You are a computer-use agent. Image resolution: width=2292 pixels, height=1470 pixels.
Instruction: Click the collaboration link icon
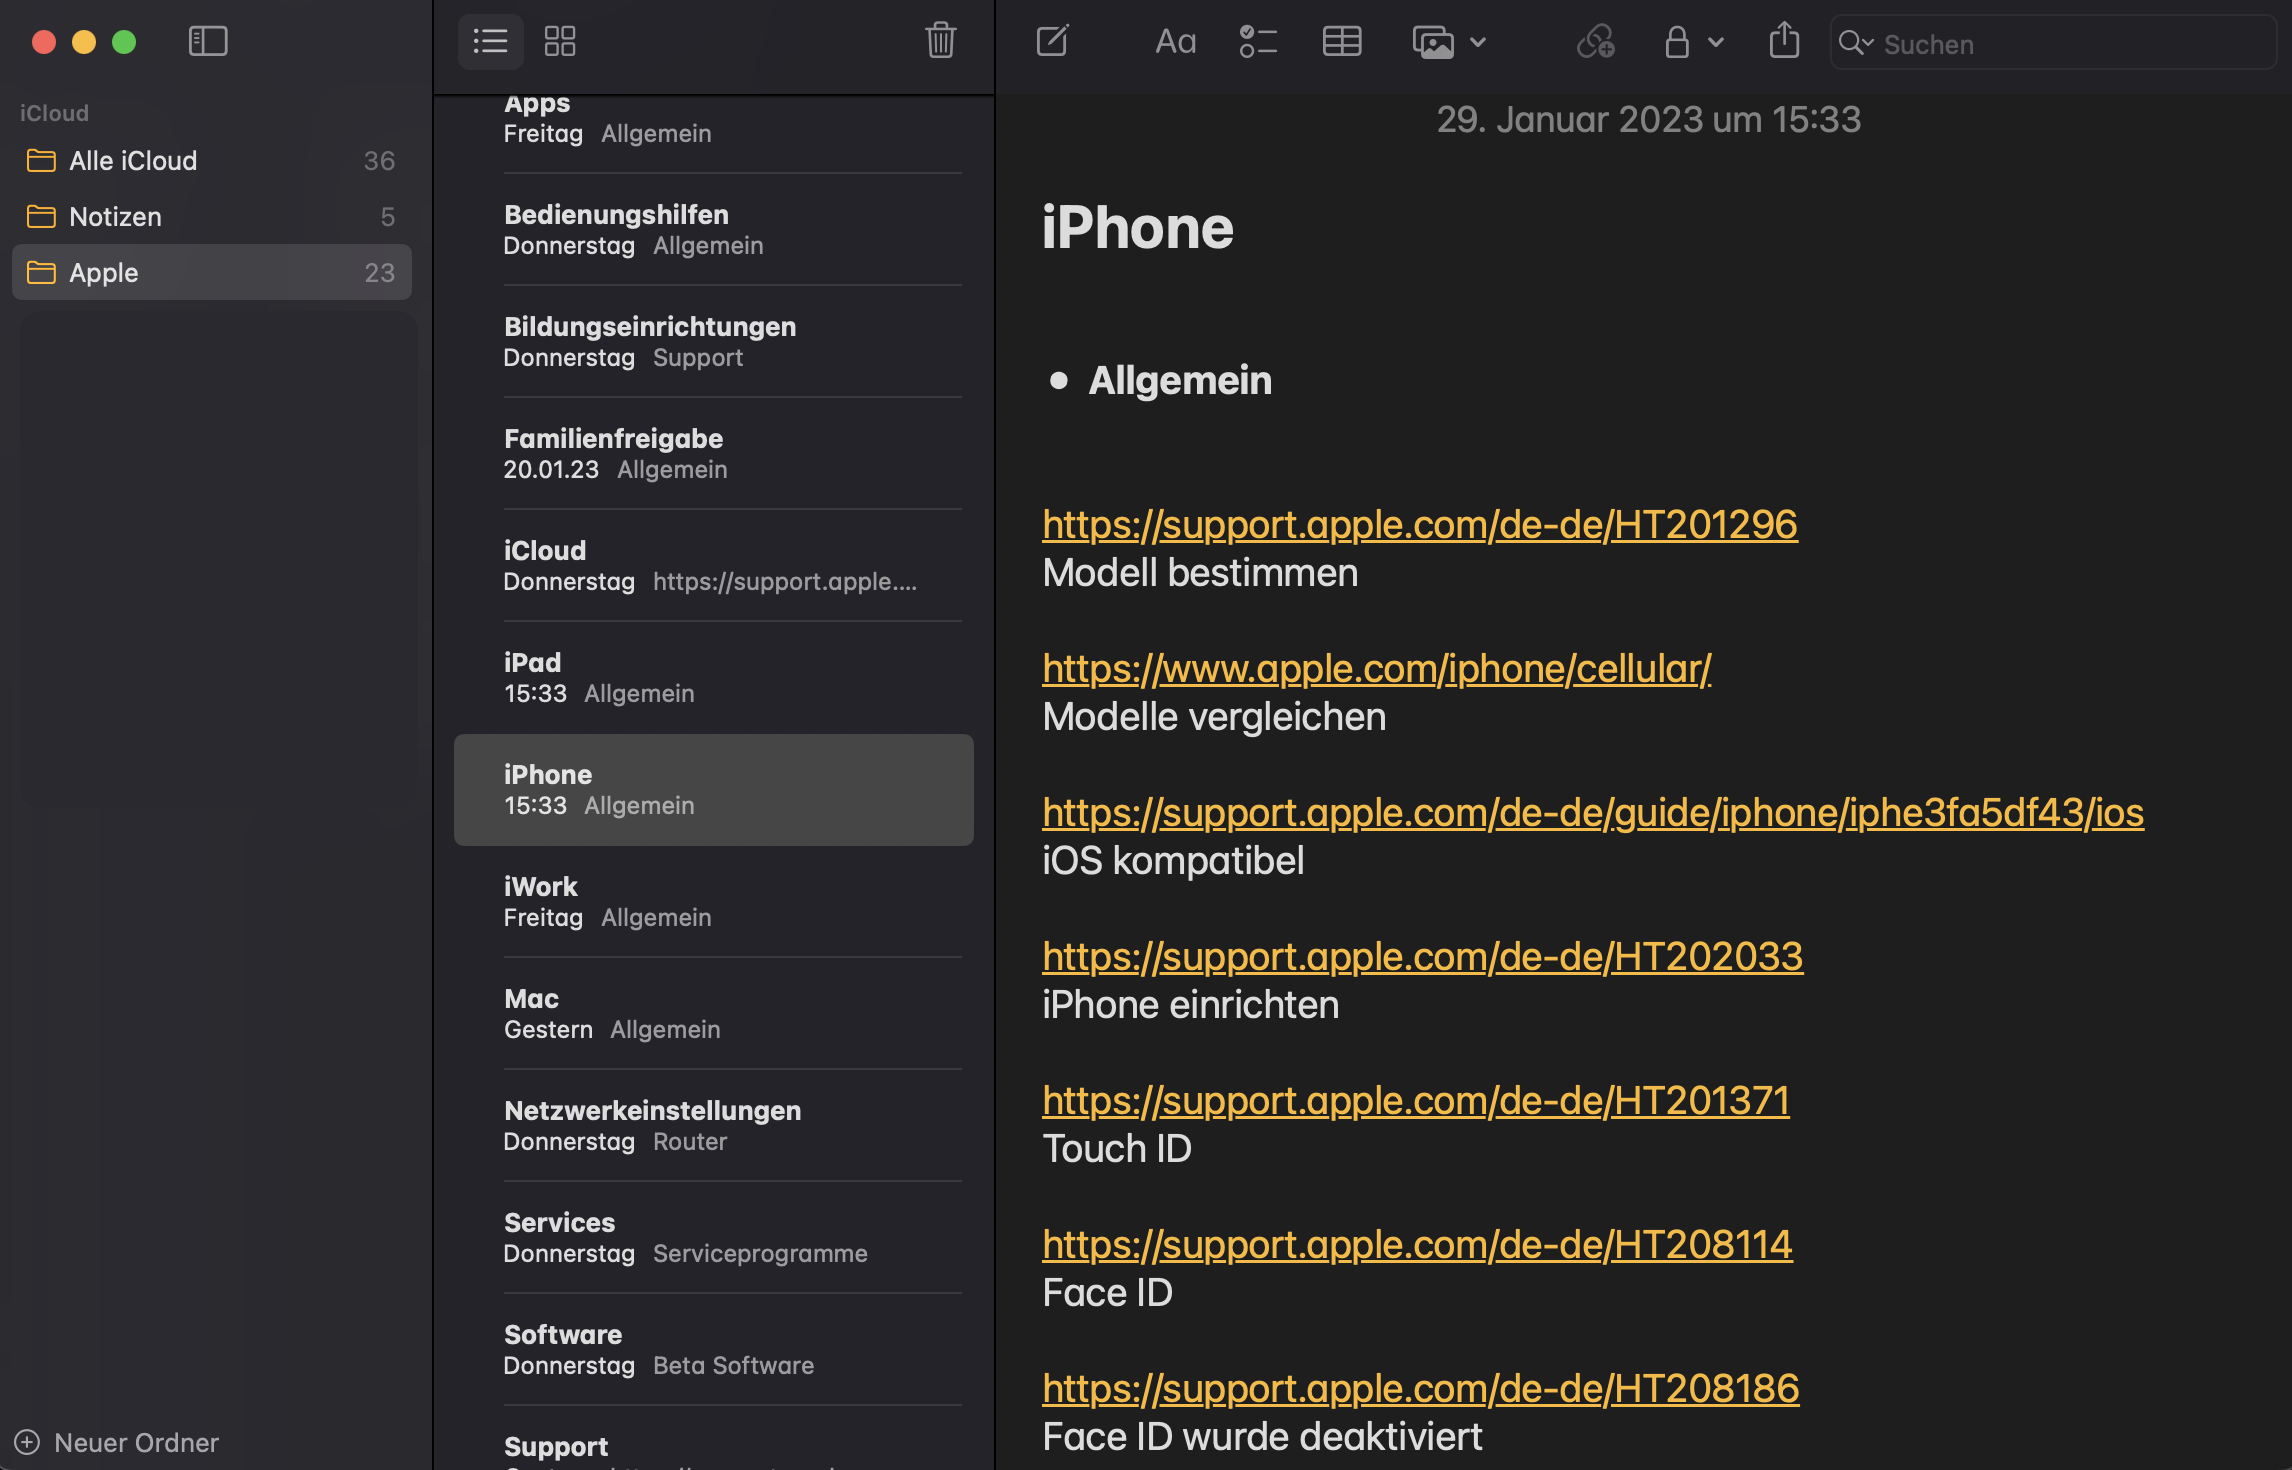pos(1595,41)
